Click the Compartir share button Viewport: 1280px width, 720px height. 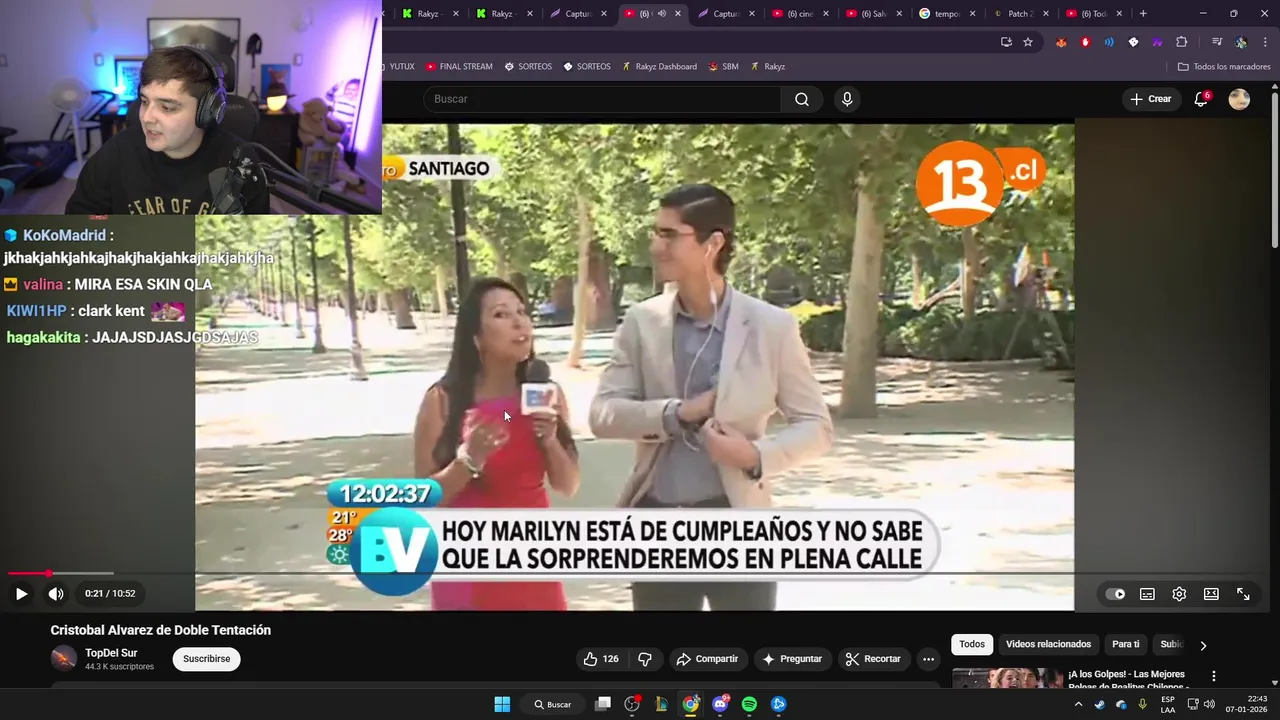click(707, 659)
